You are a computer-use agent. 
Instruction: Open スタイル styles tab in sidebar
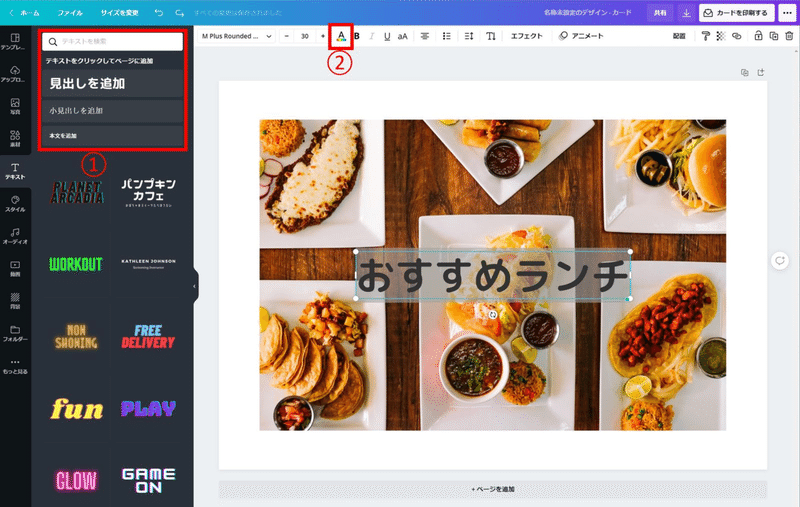(x=15, y=204)
